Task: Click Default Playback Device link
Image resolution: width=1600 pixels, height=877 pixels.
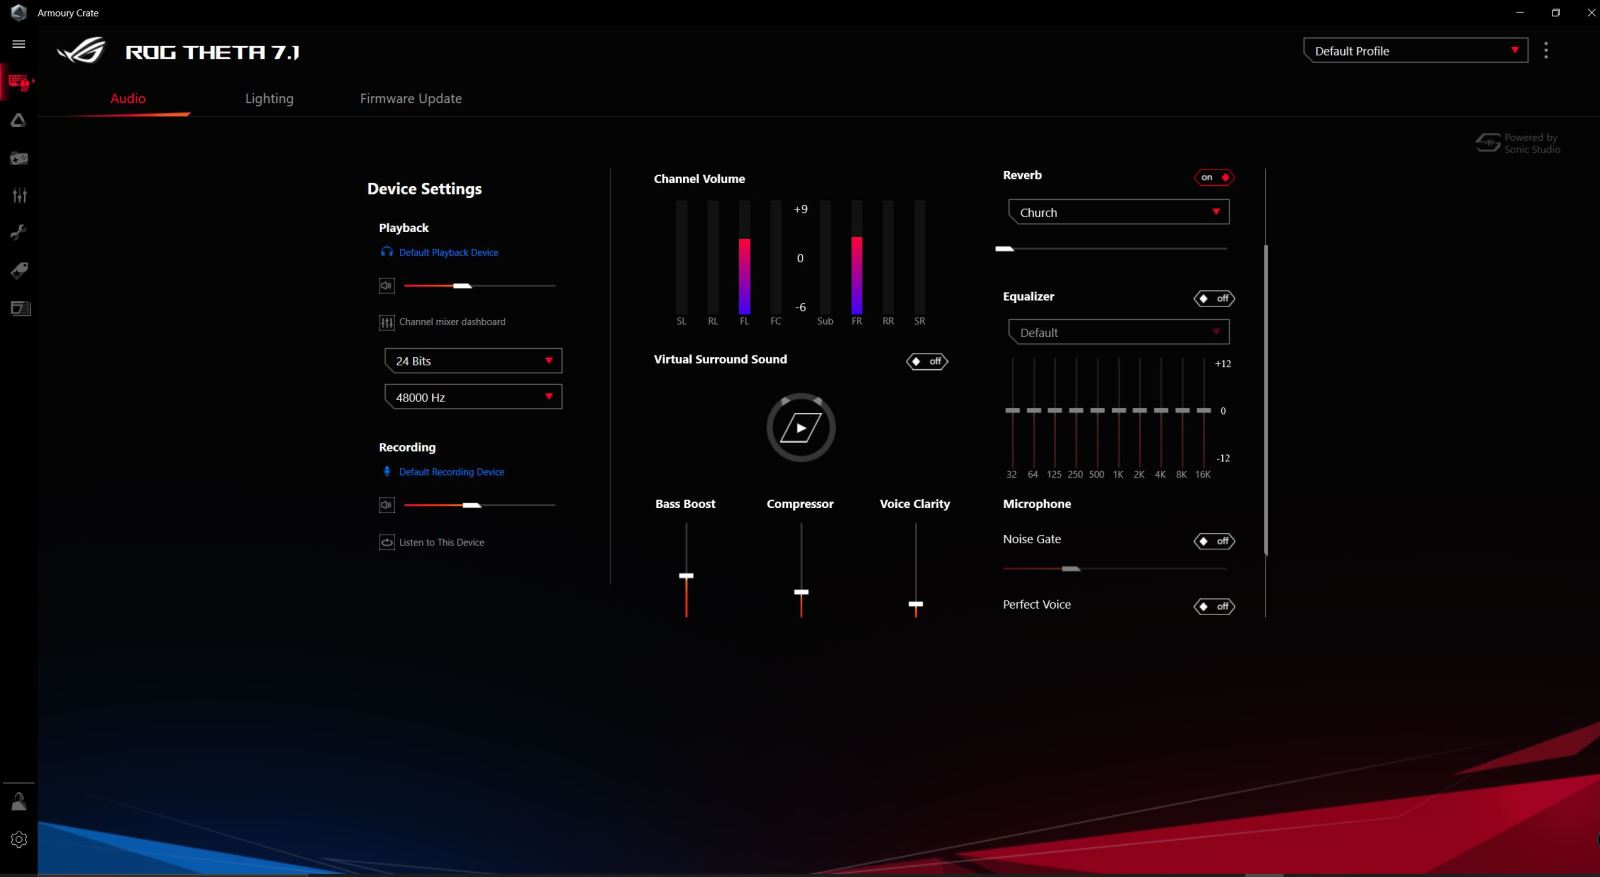Action: coord(448,253)
